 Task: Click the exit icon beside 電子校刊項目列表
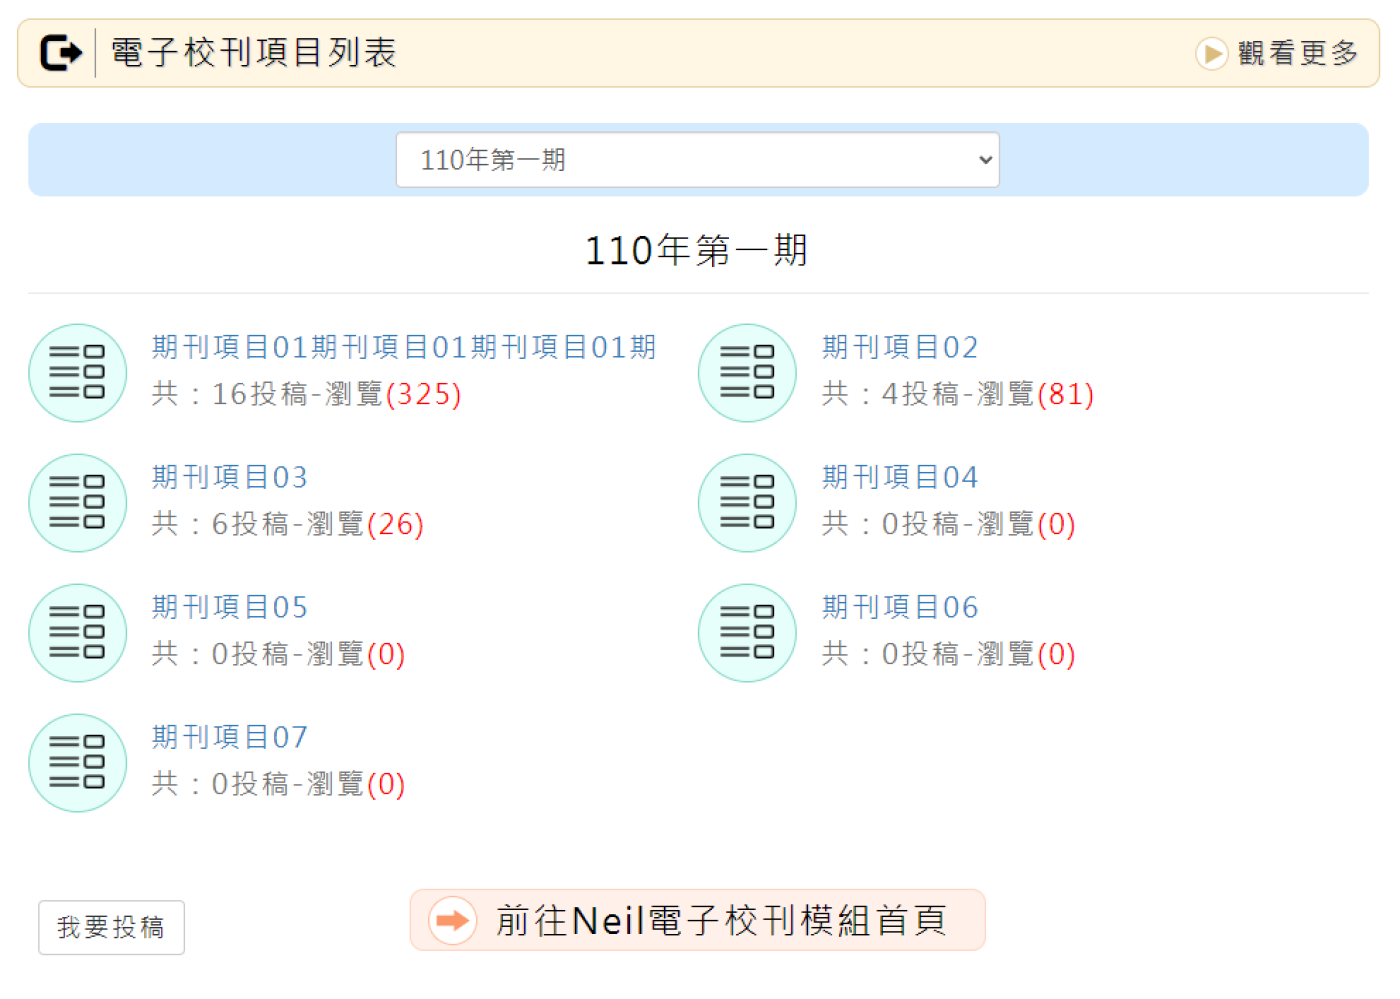click(x=60, y=53)
